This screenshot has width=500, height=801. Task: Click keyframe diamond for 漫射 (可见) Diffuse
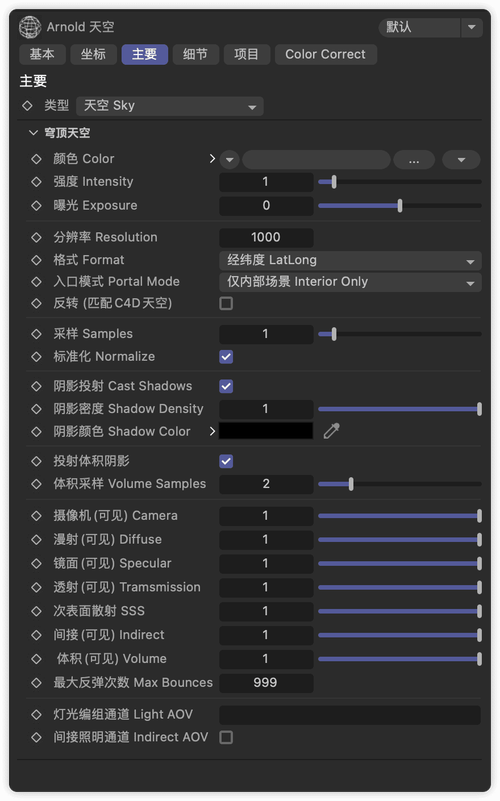36,540
